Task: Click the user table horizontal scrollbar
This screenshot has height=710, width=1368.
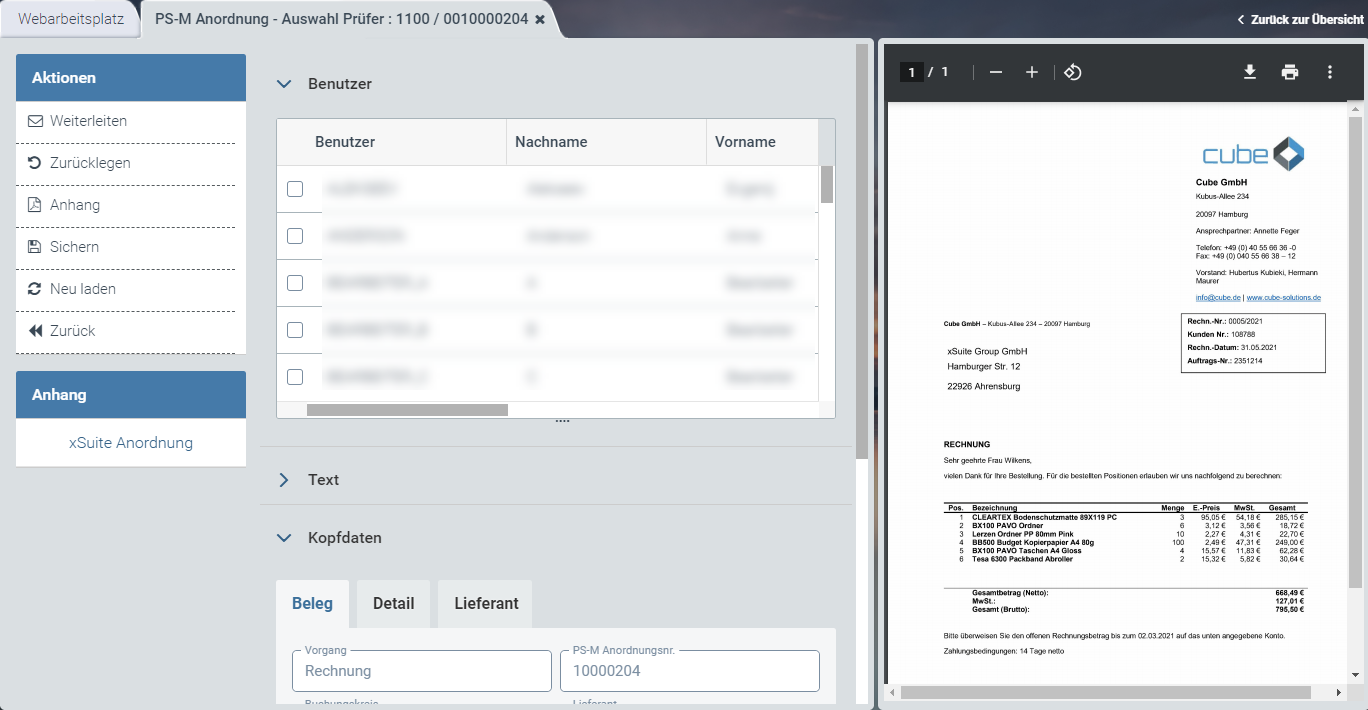Action: pyautogui.click(x=407, y=410)
